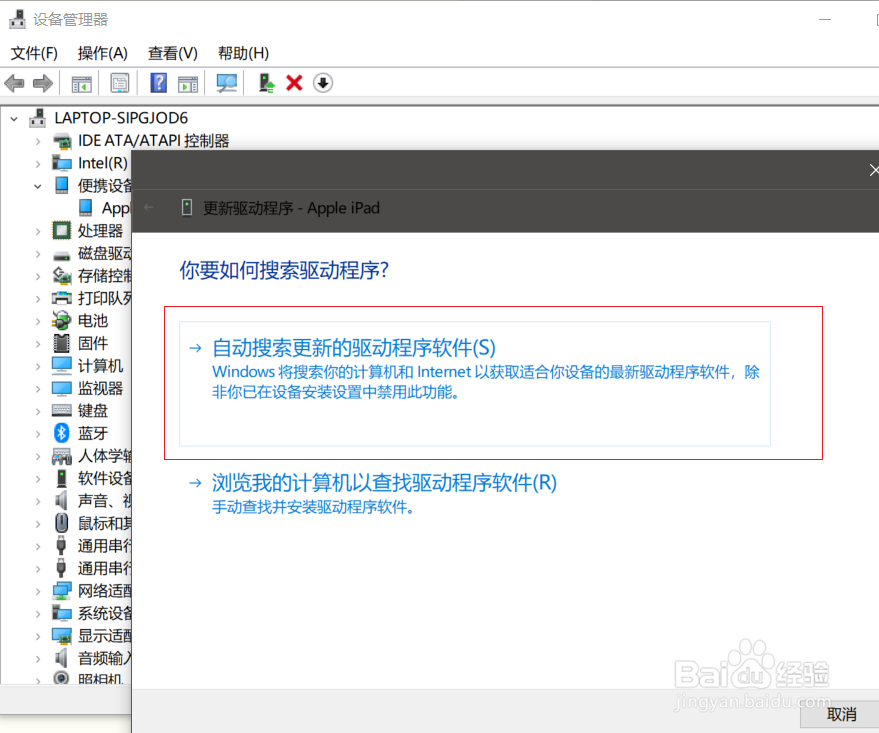The width and height of the screenshot is (879, 733).
Task: Select the Bluetooth (蓝牙) device icon
Action: click(61, 433)
